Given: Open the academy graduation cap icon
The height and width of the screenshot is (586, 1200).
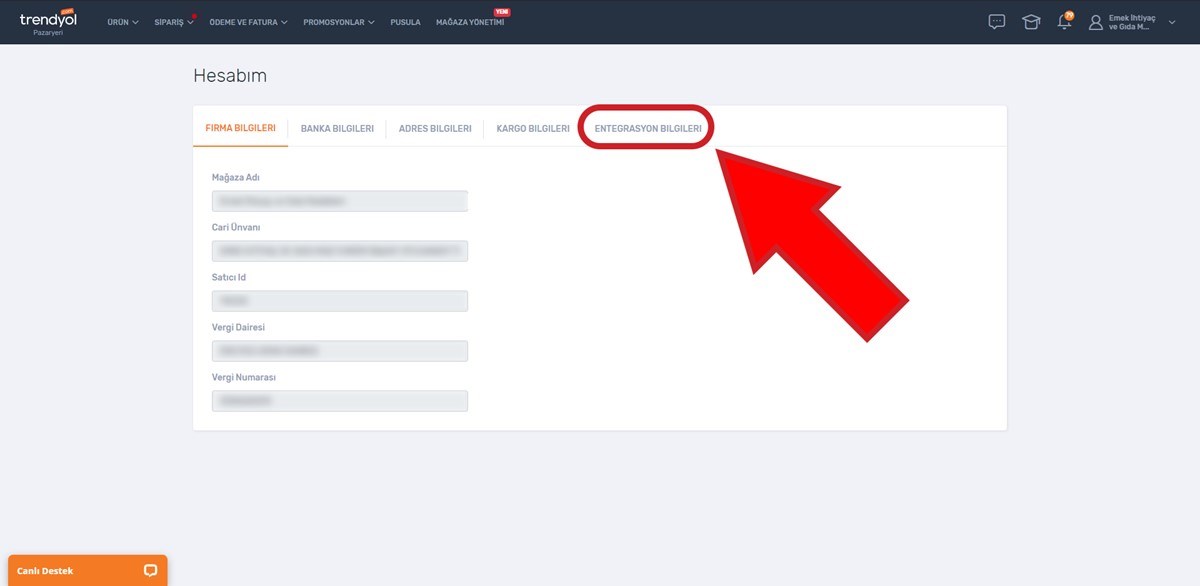Looking at the screenshot, I should (x=1031, y=22).
